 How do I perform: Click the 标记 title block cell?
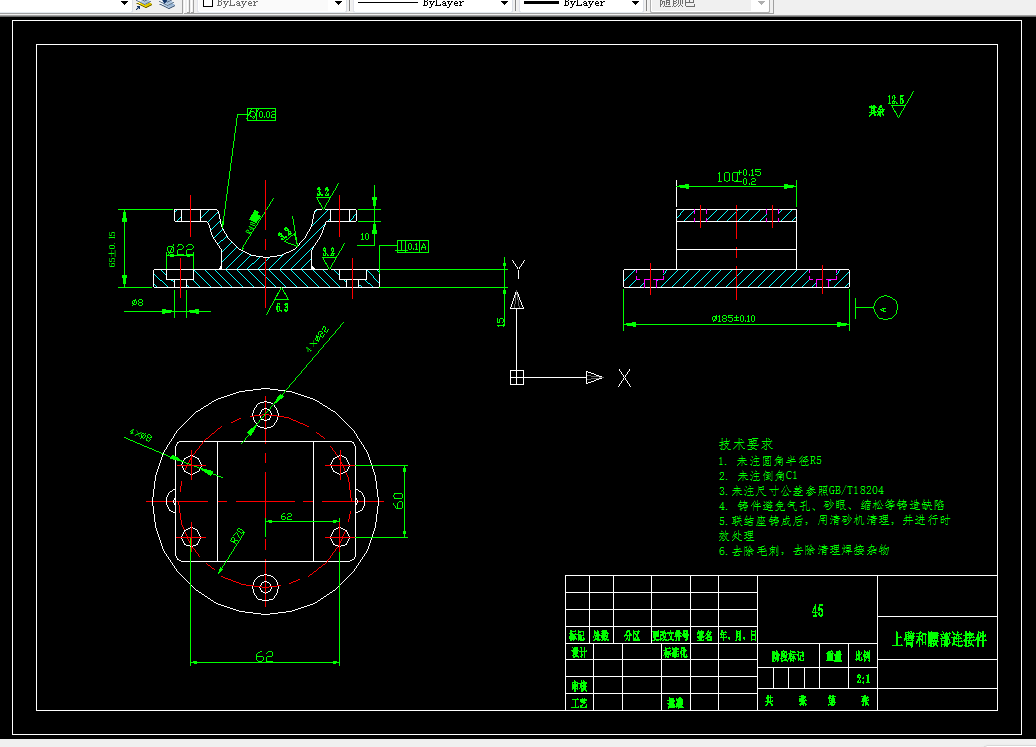click(x=577, y=635)
